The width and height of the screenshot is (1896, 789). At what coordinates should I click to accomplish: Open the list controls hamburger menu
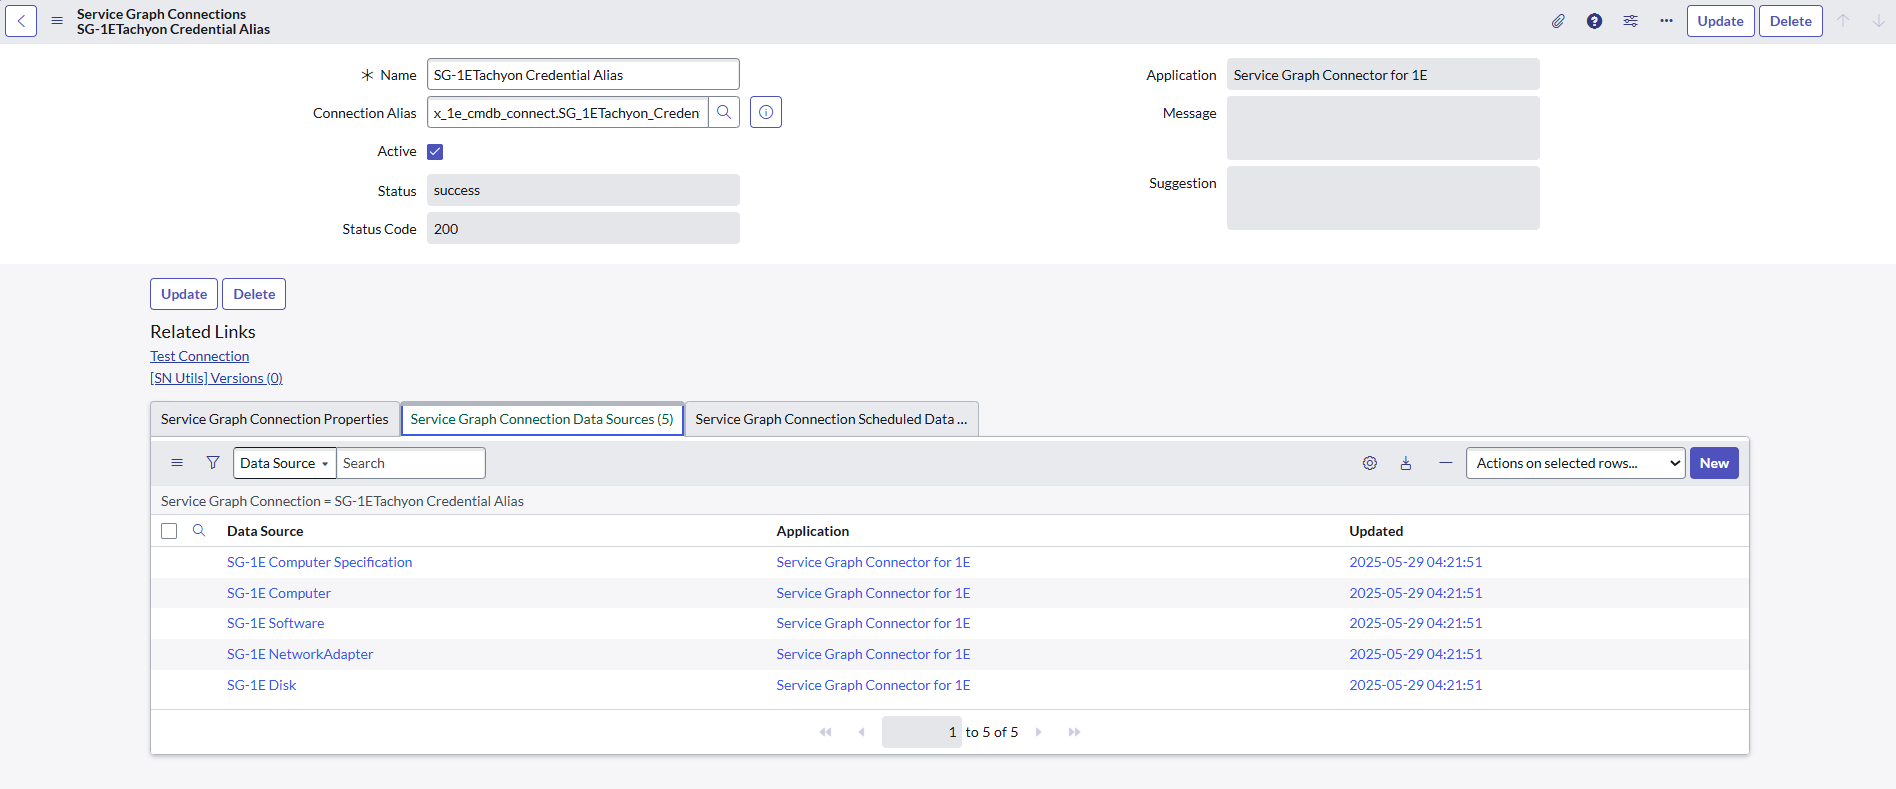click(x=177, y=463)
